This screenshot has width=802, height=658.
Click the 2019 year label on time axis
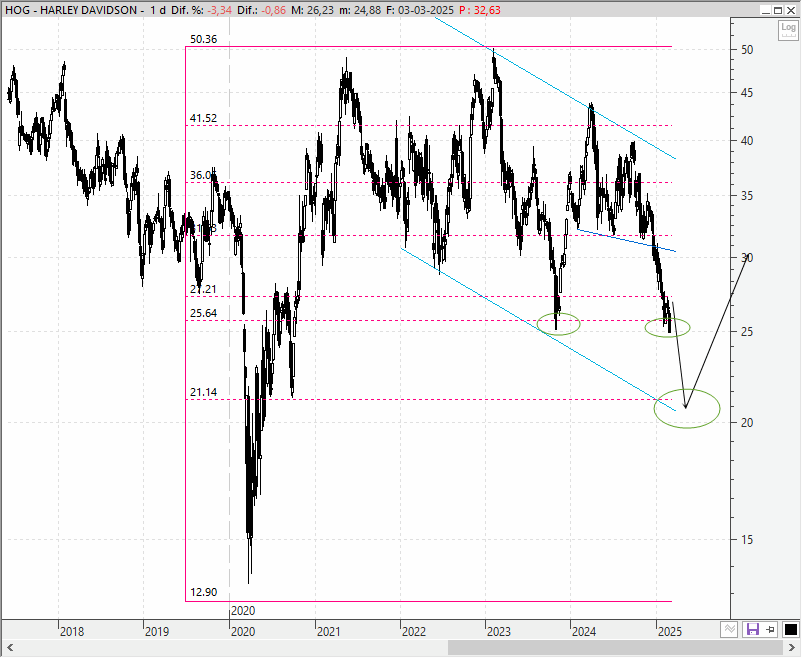157,632
